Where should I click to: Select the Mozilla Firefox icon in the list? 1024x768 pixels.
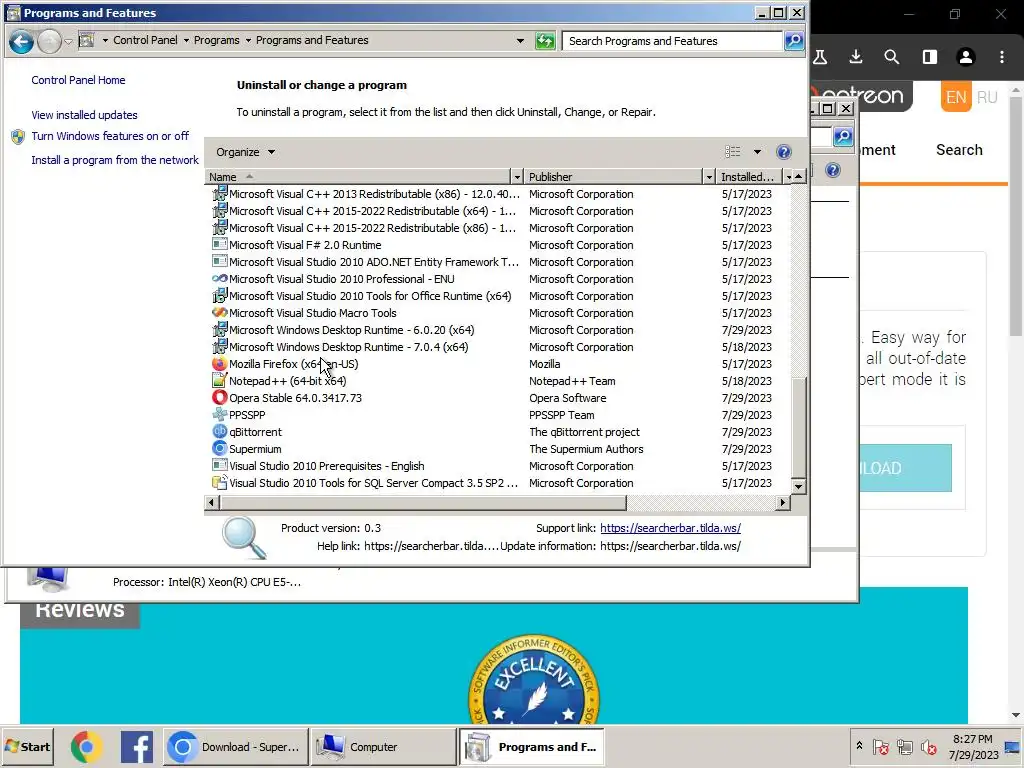pyautogui.click(x=219, y=364)
